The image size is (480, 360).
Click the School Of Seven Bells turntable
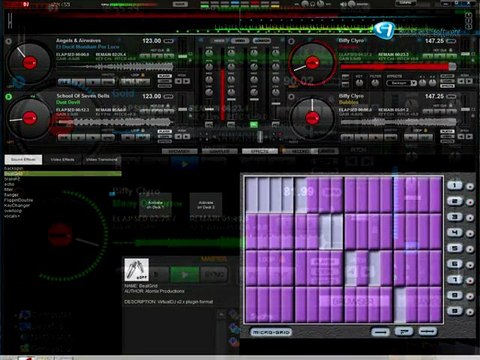[x=29, y=118]
